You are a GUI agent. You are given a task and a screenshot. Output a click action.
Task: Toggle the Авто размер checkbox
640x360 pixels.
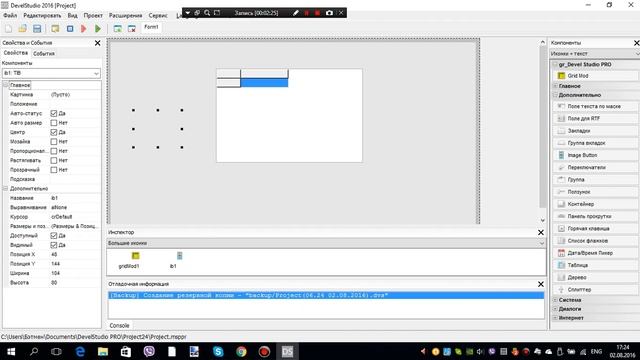coord(53,123)
